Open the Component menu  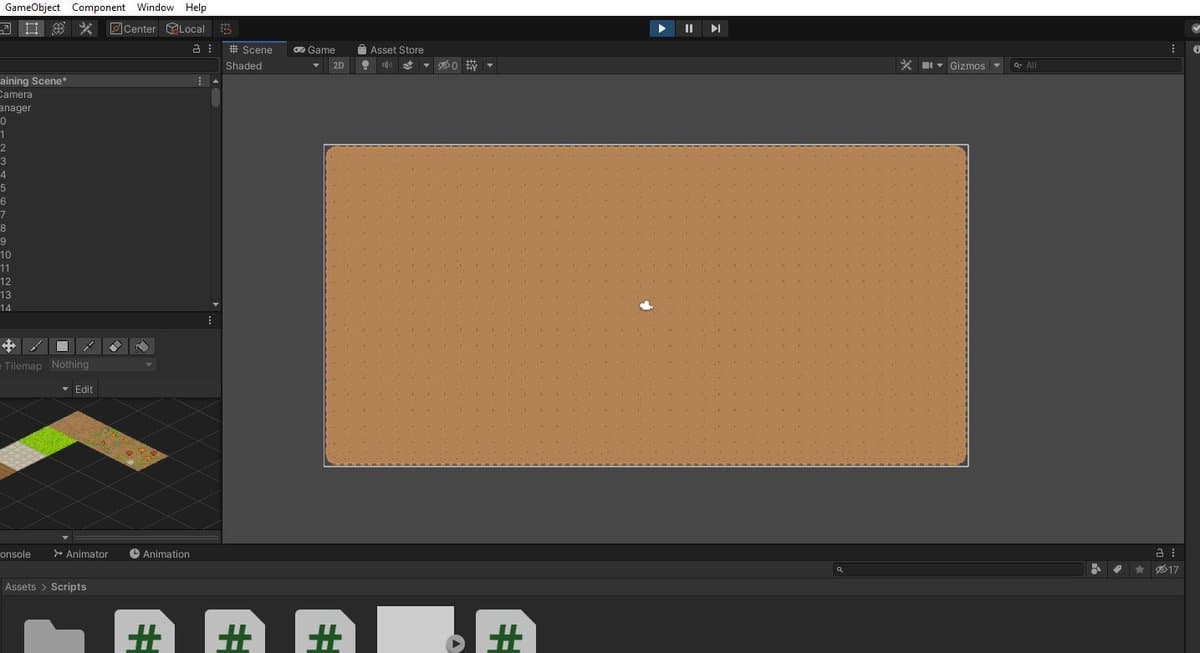(98, 7)
